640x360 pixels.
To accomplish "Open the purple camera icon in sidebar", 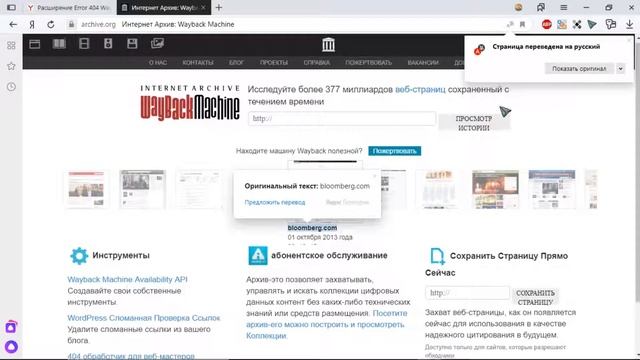I will pyautogui.click(x=11, y=327).
